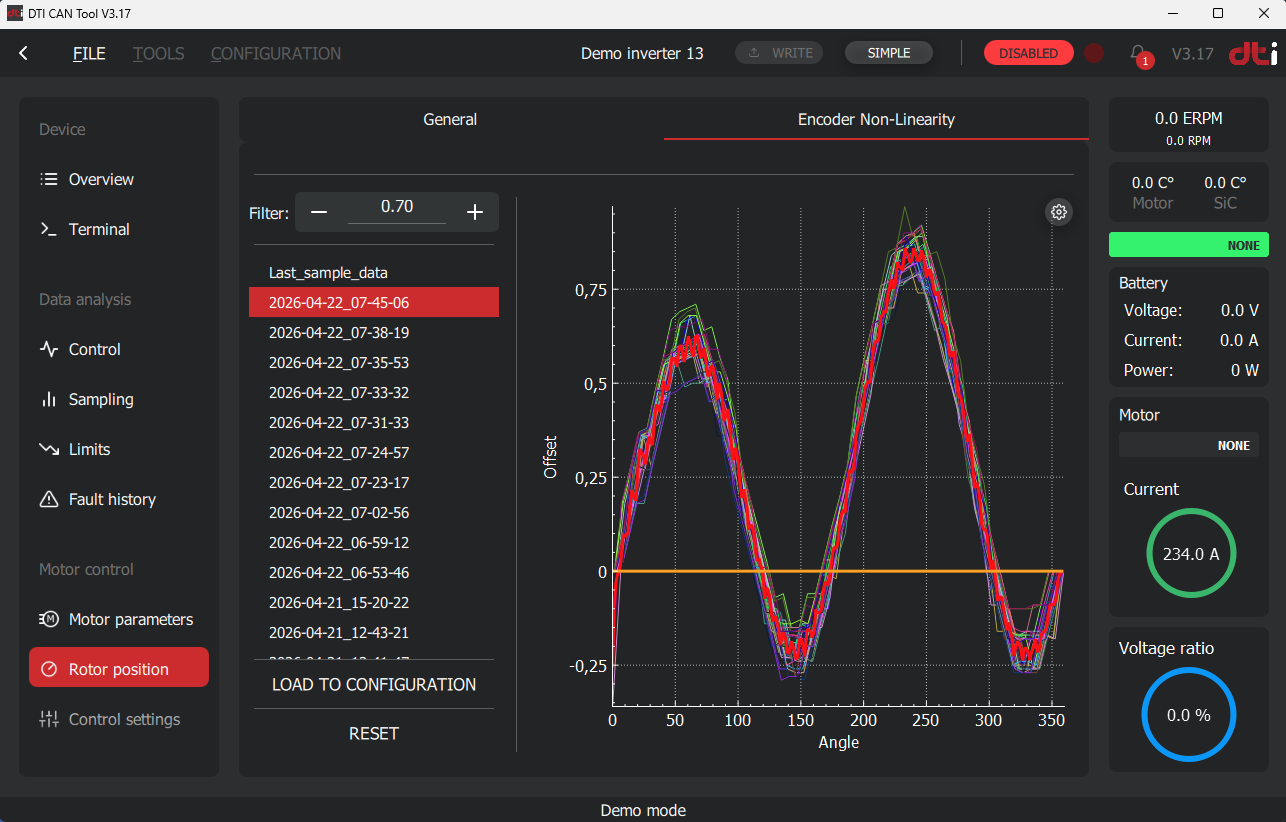Go to Fault history page

(119, 499)
